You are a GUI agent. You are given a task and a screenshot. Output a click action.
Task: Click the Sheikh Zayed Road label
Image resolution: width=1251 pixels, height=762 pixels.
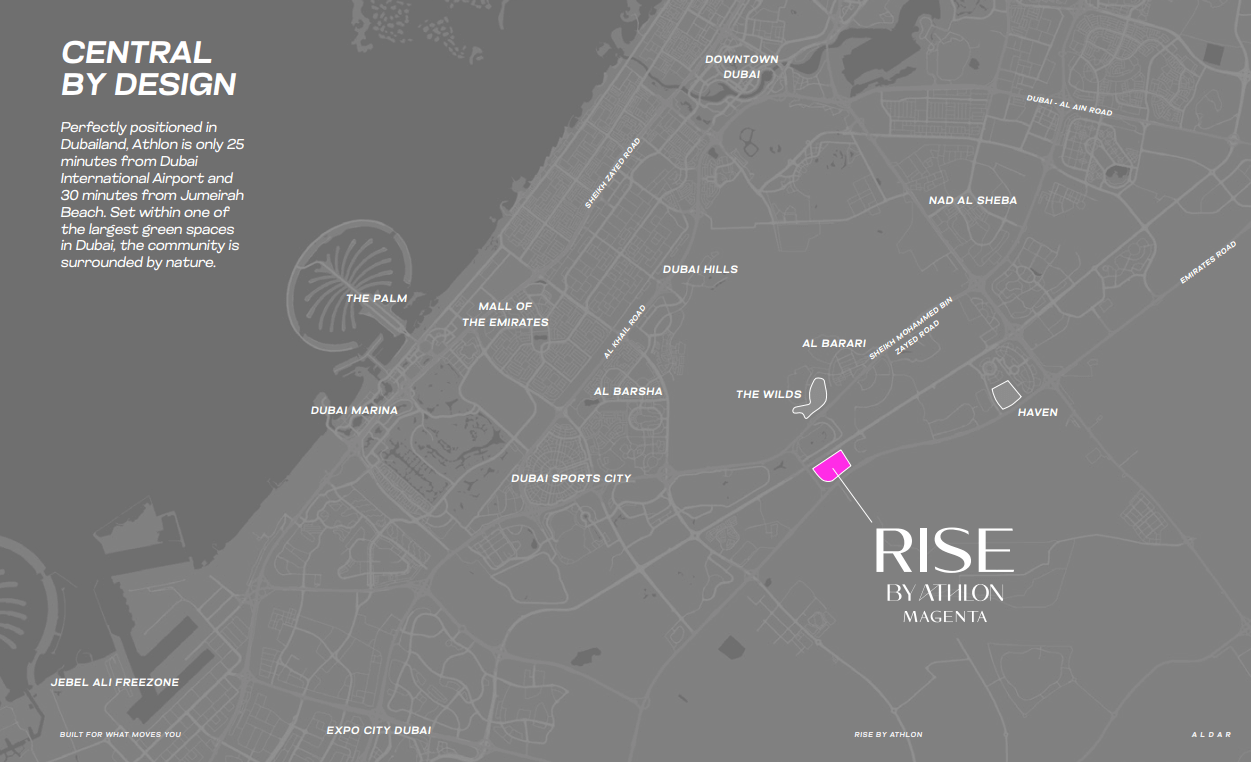click(612, 173)
